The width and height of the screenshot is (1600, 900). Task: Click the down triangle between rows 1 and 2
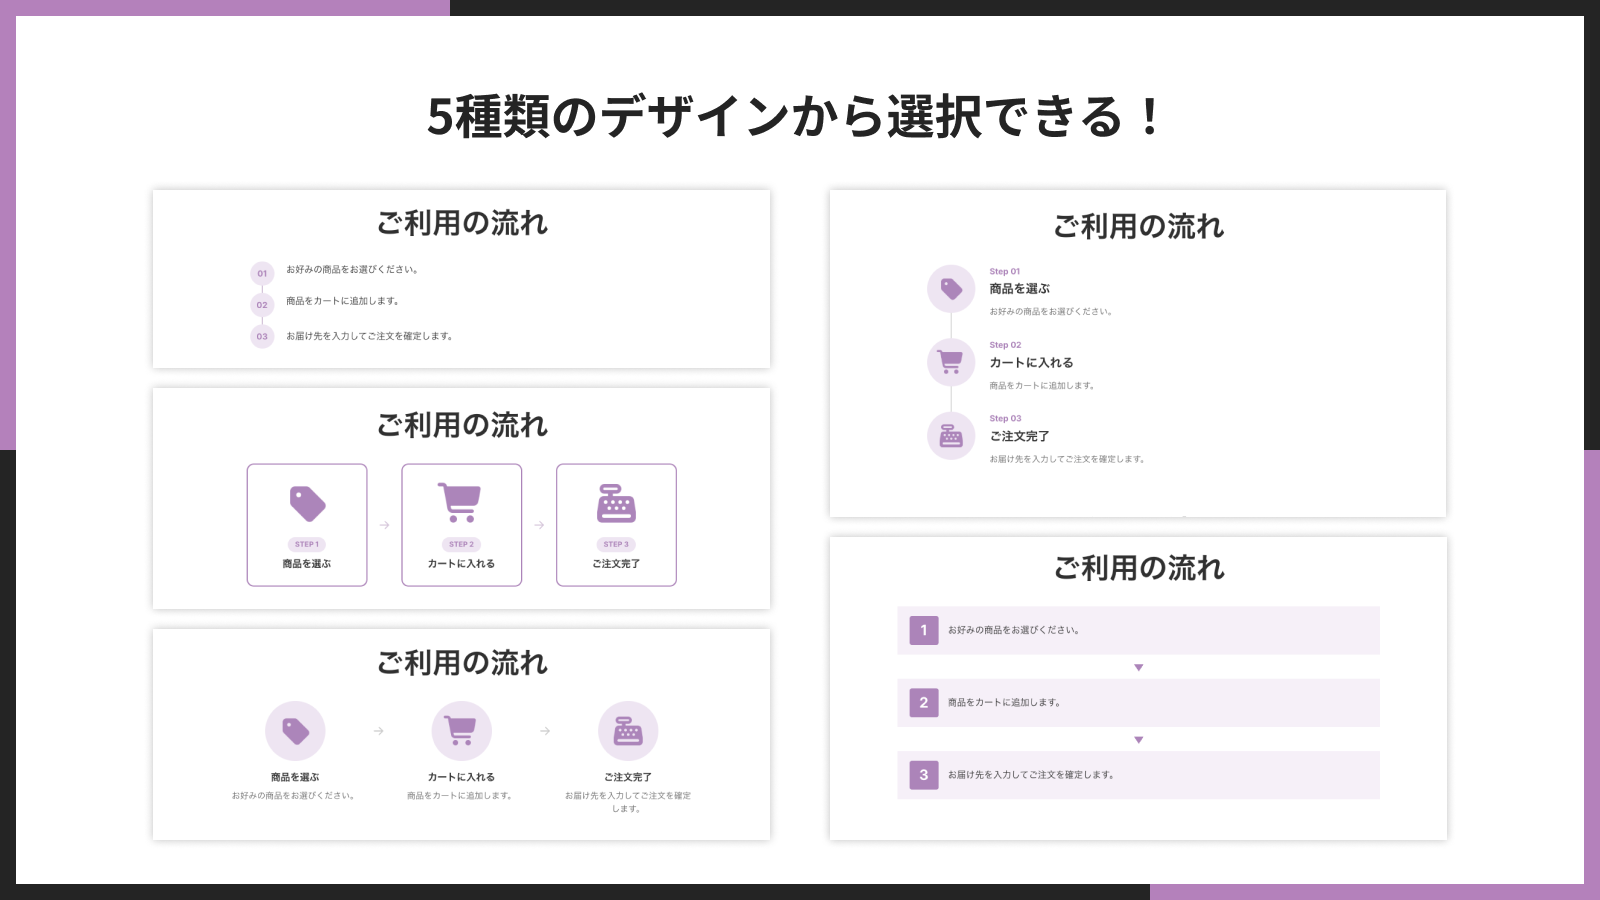[1138, 667]
